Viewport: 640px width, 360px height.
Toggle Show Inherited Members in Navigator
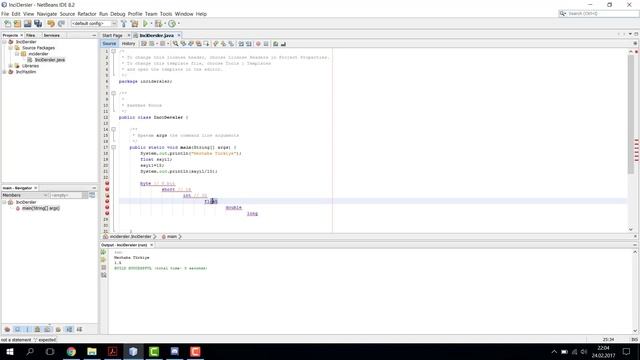tap(7, 329)
